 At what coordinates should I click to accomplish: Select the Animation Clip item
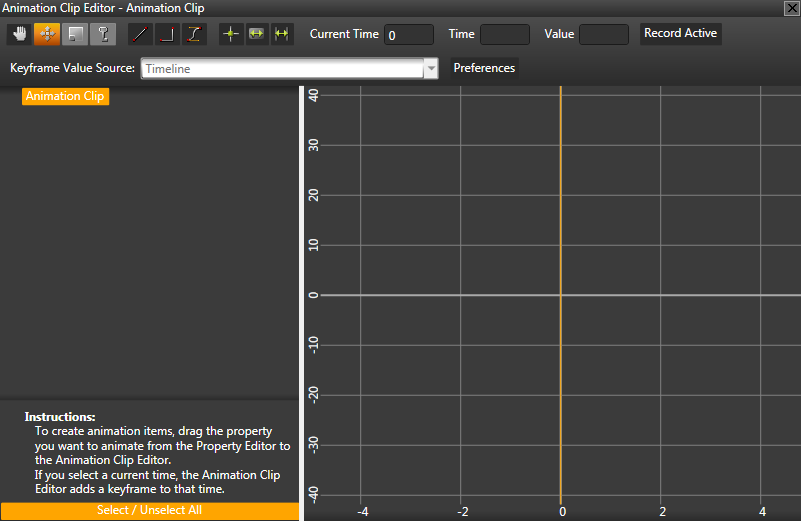(66, 97)
